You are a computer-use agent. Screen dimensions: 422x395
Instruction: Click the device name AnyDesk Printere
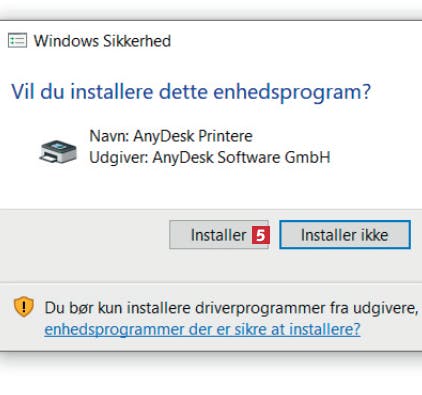[x=193, y=136]
